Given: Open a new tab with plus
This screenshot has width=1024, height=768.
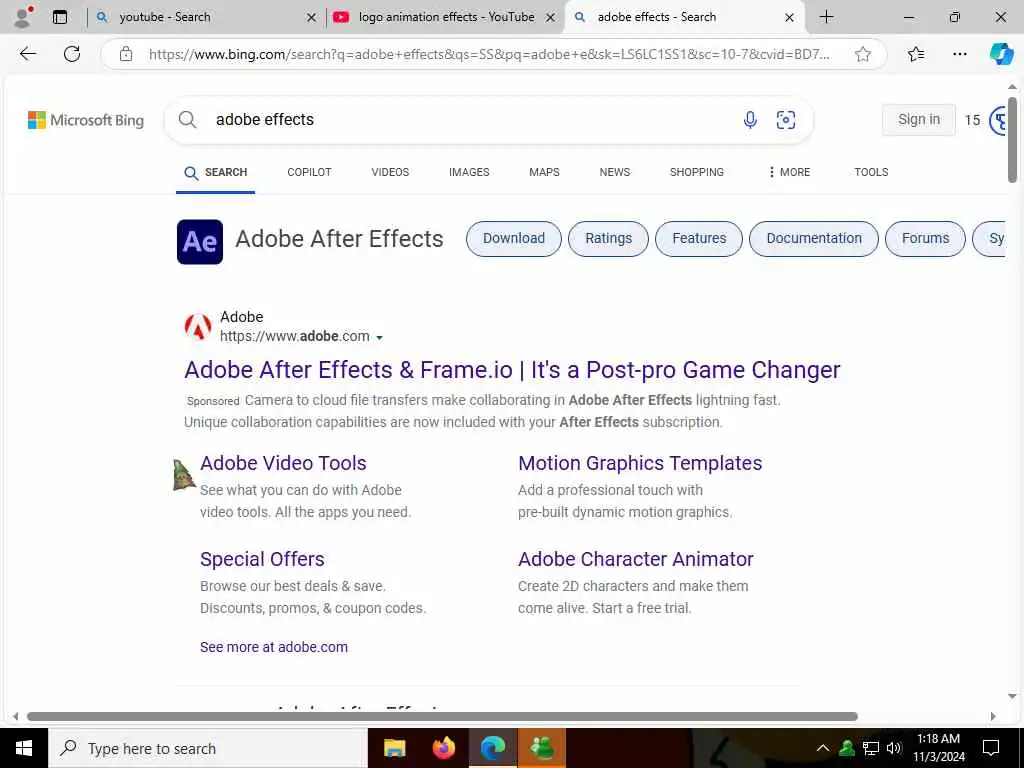Looking at the screenshot, I should [x=826, y=17].
